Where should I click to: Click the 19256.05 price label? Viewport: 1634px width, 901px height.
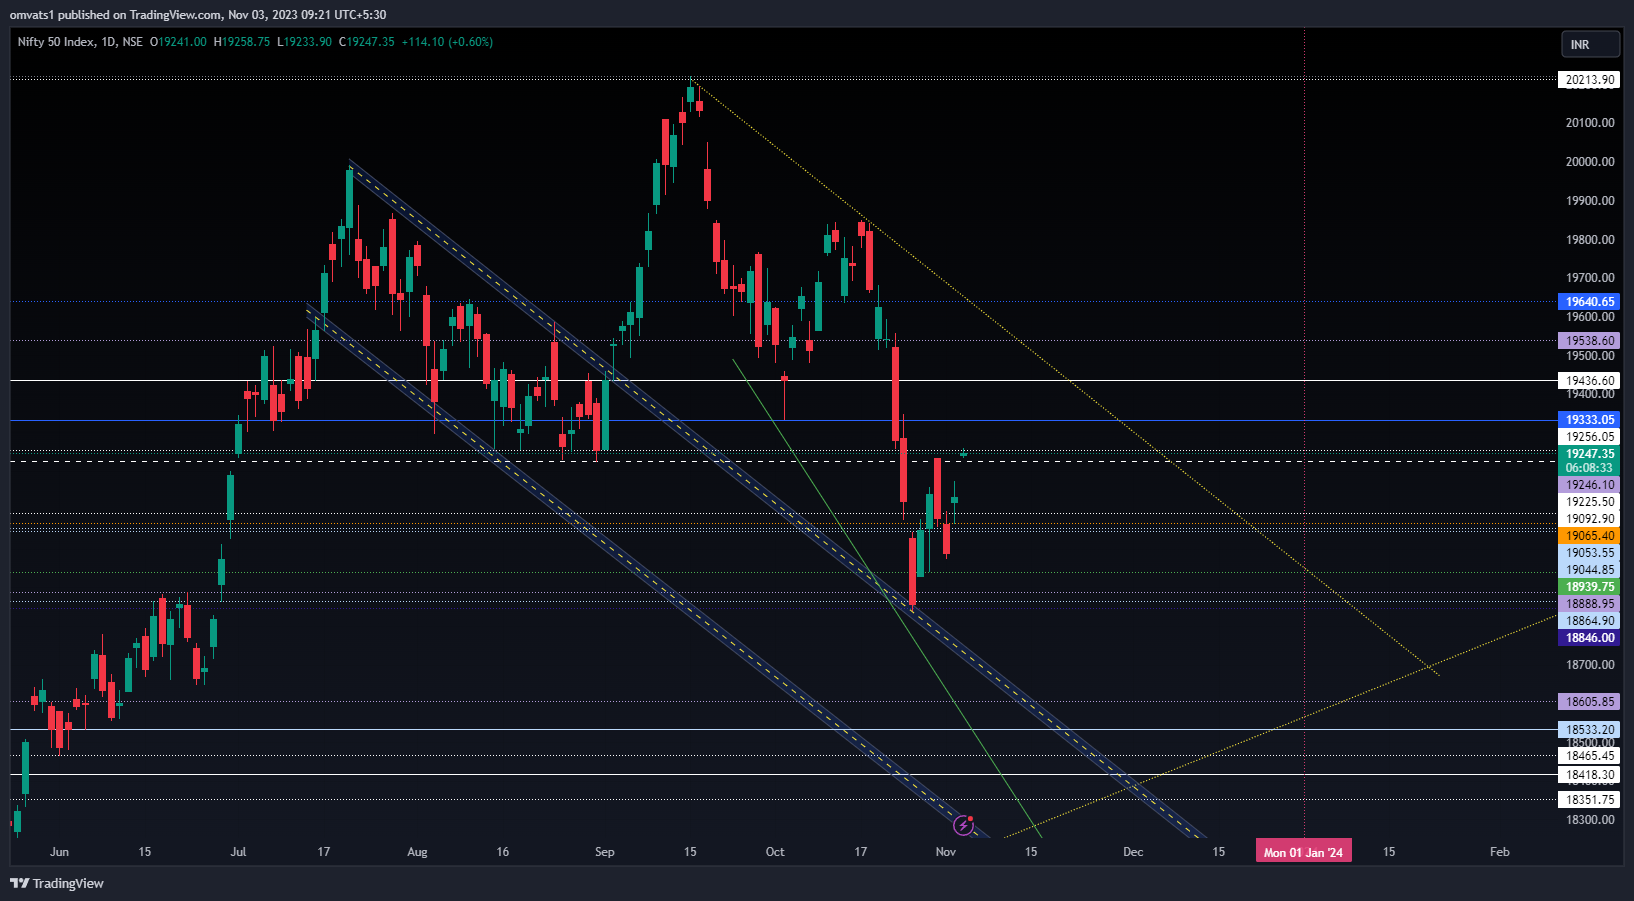(1589, 437)
